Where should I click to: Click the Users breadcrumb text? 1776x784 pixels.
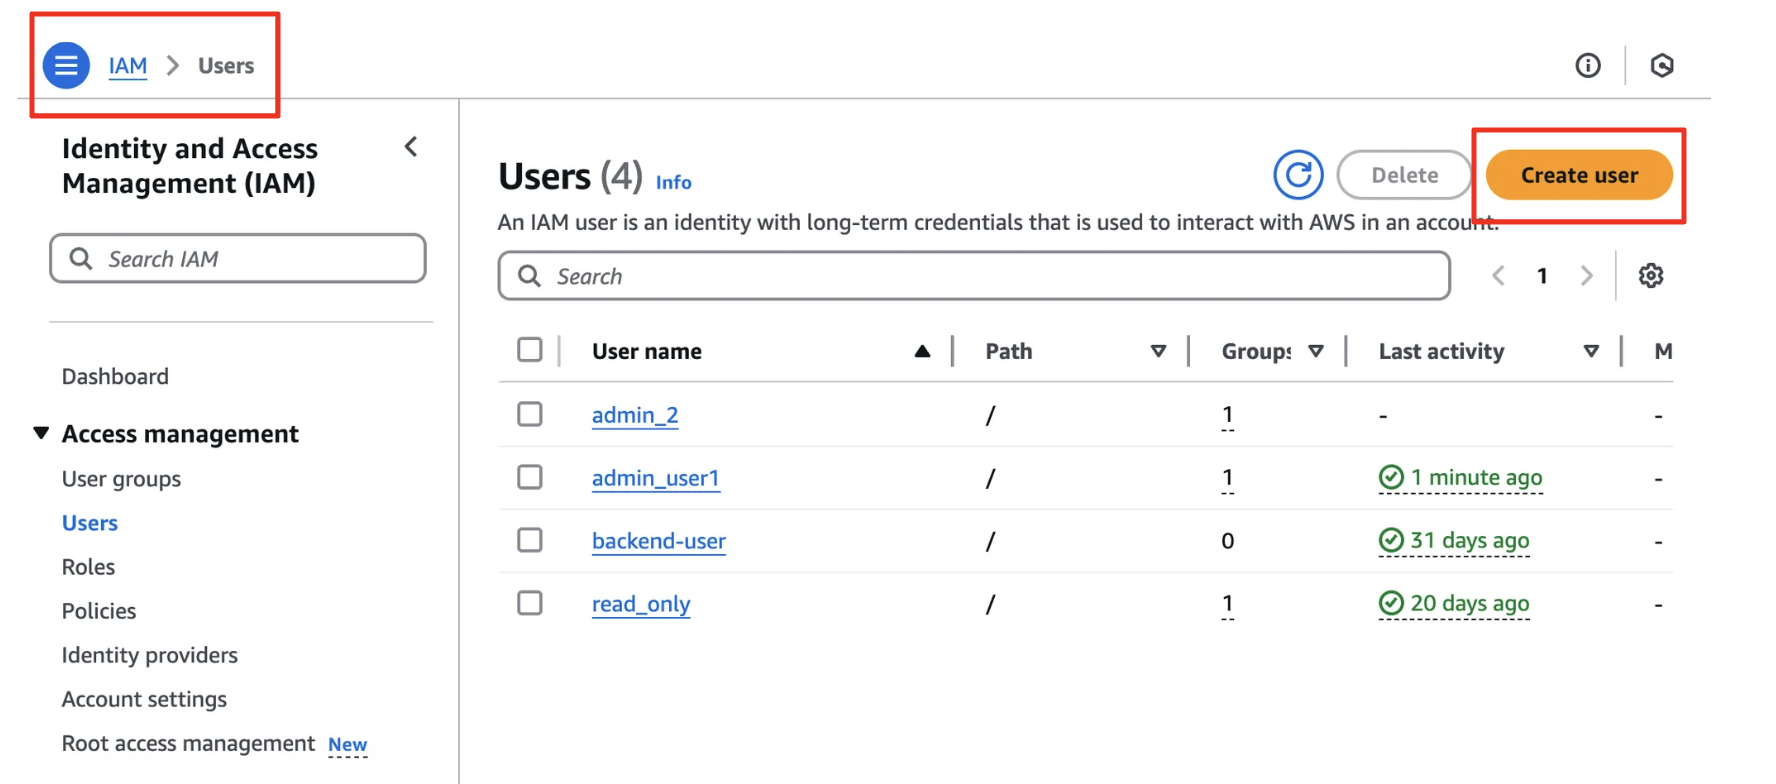click(226, 66)
